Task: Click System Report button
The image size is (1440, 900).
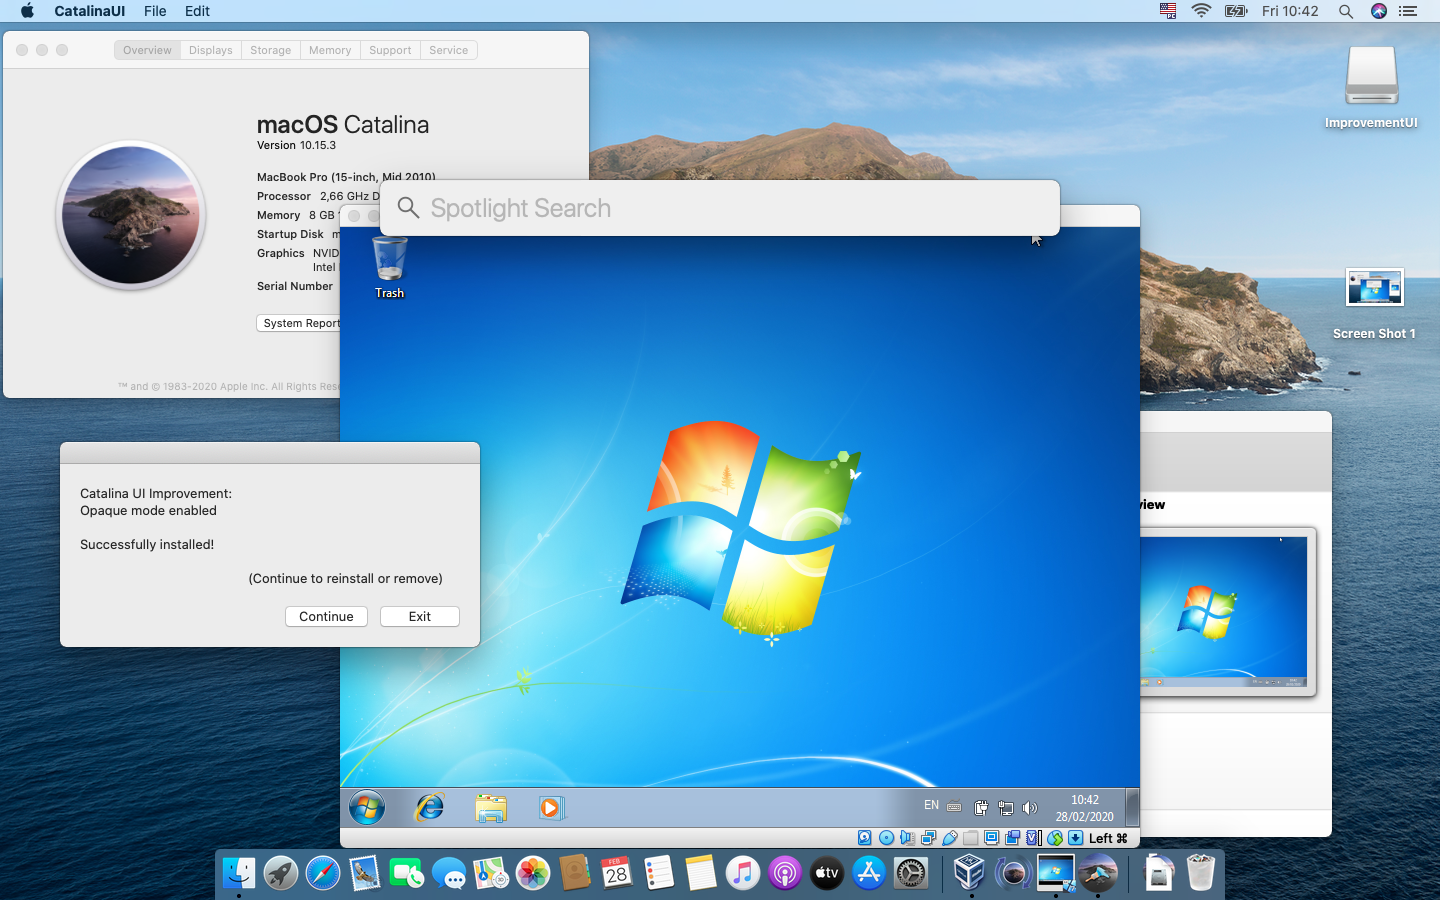Action: [x=299, y=323]
